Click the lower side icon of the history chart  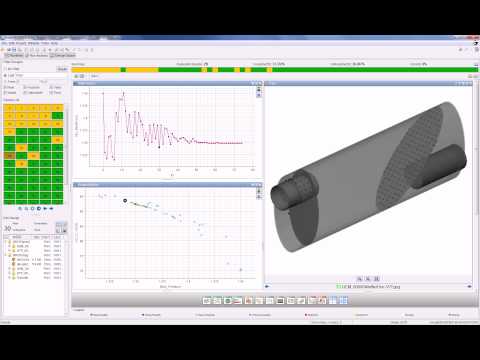(x=259, y=95)
